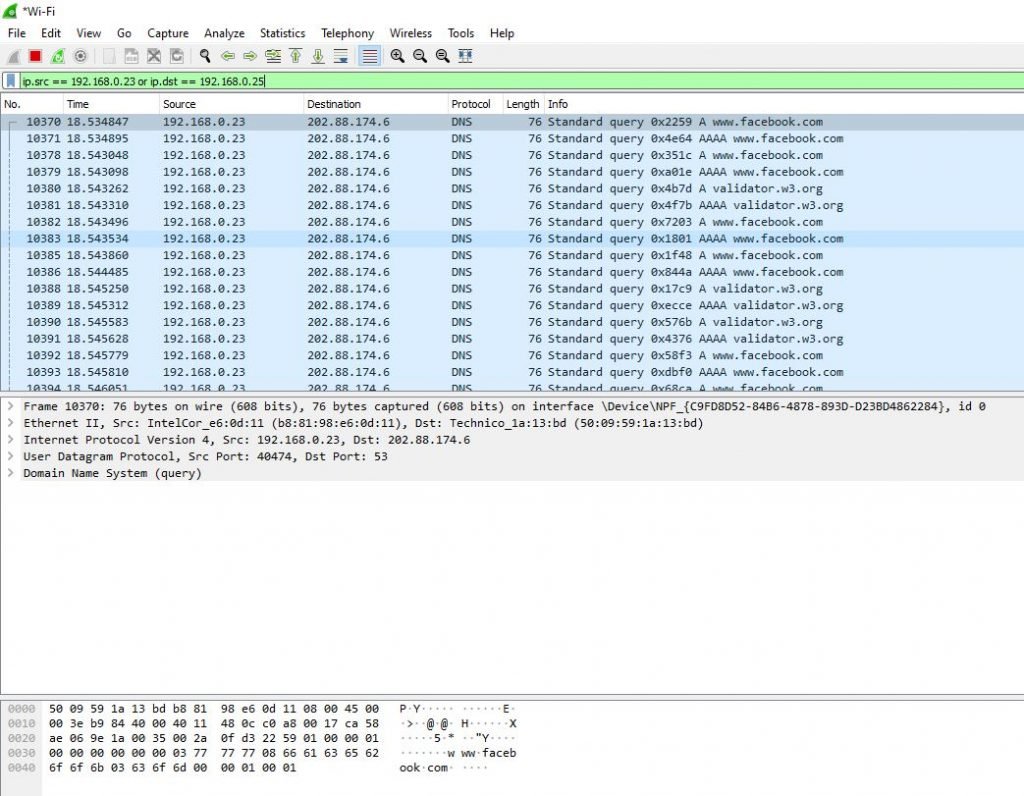Screen dimensions: 1024x796
Task: Open the Telephony menu
Action: [347, 33]
